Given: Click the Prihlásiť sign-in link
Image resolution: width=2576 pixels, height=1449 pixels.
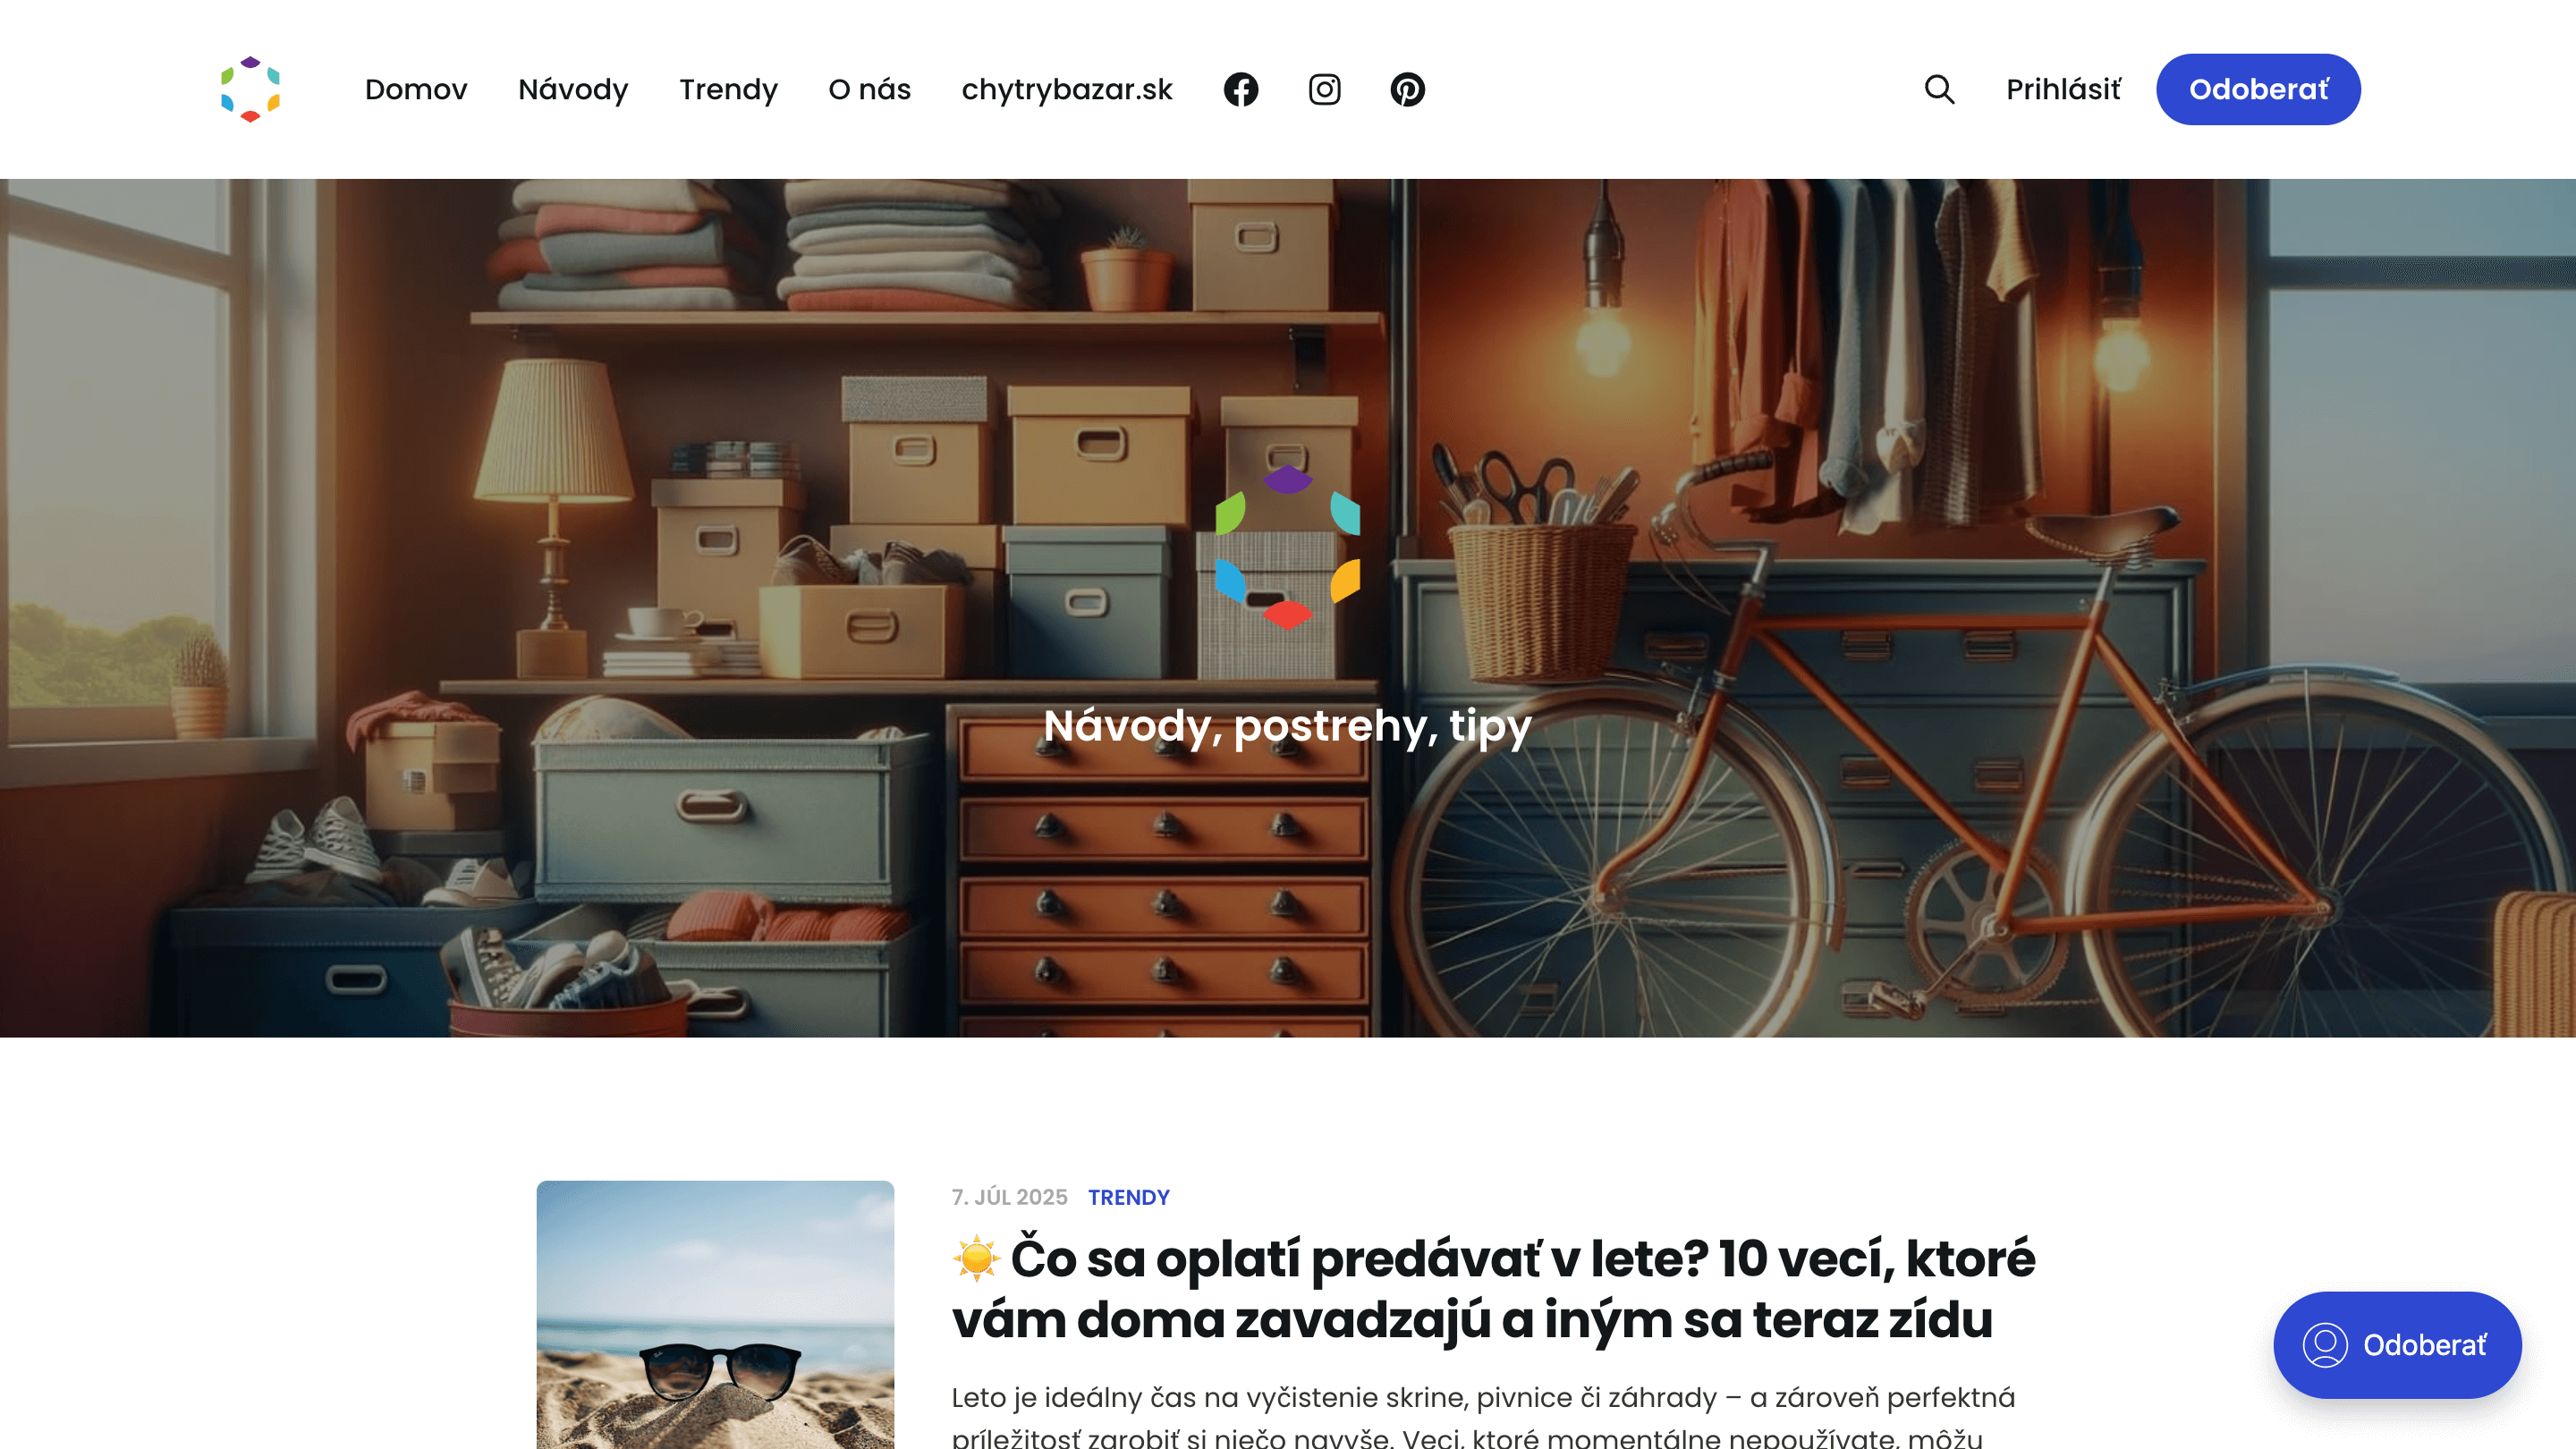Looking at the screenshot, I should tap(2062, 89).
